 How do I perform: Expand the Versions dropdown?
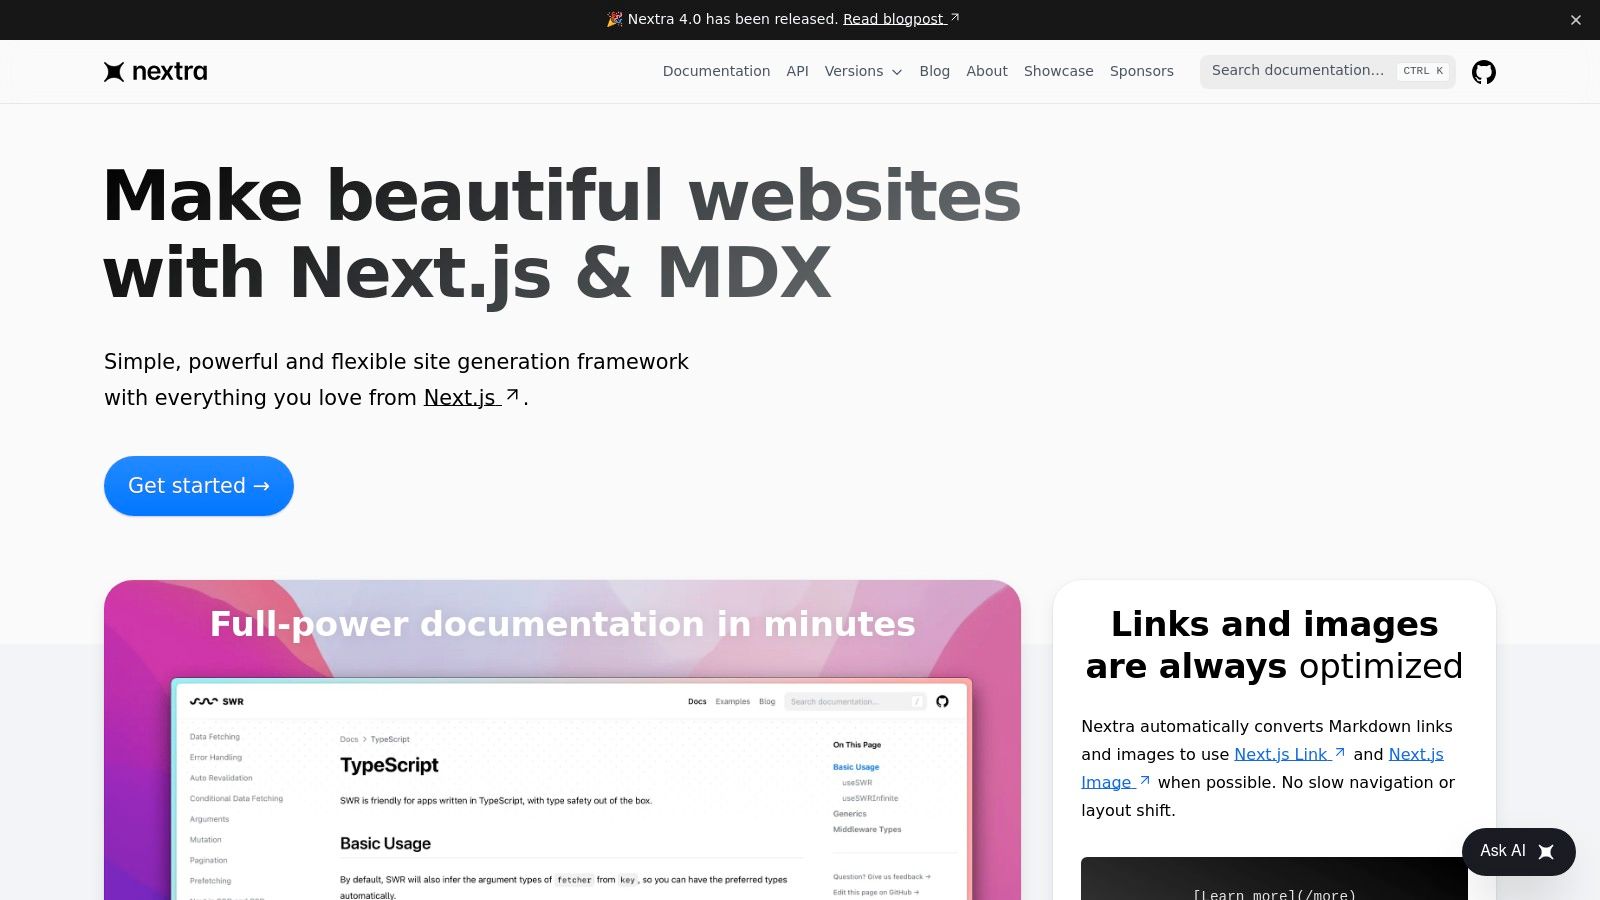click(x=862, y=71)
